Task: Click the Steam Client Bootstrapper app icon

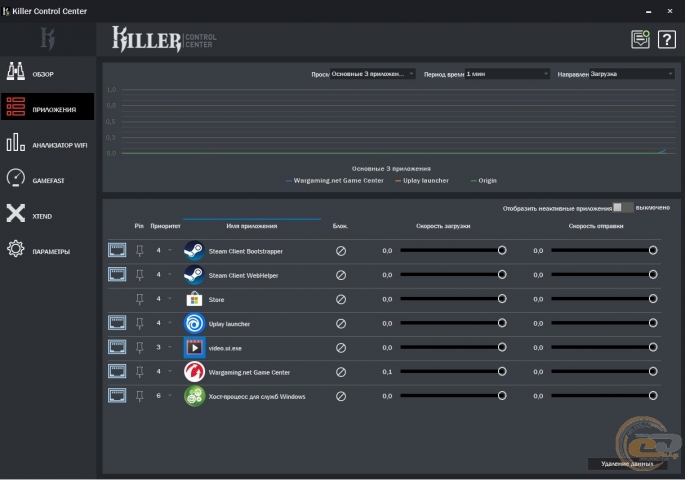Action: point(194,251)
